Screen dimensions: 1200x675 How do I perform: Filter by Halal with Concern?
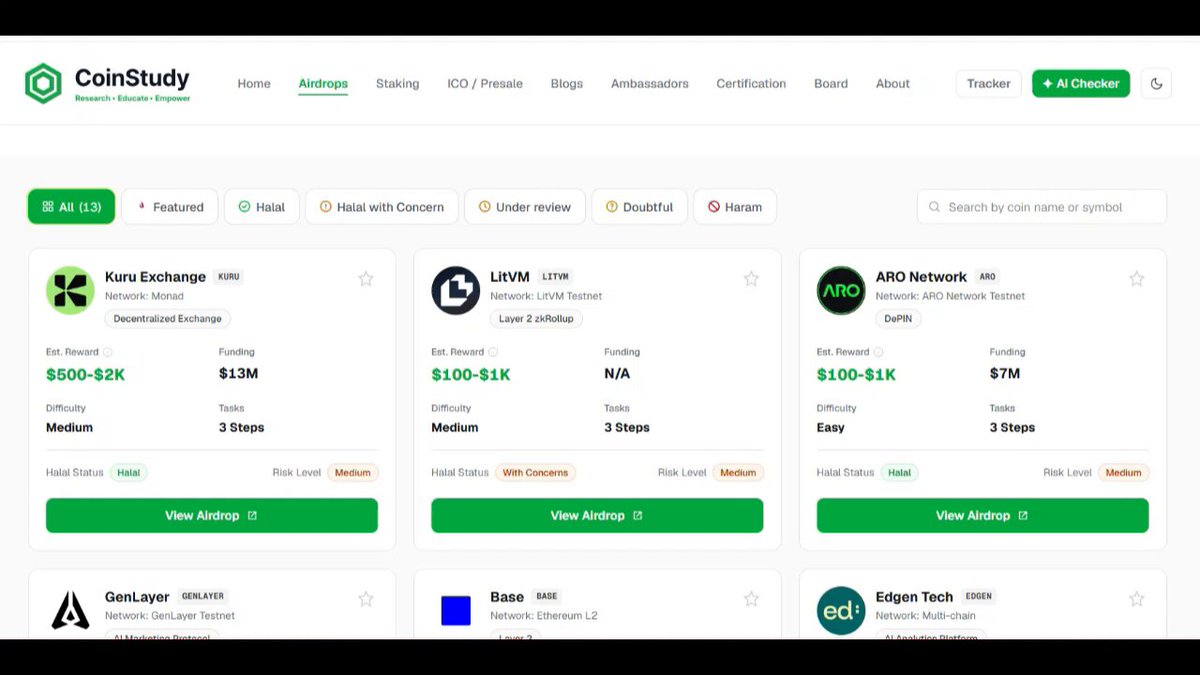[x=382, y=207]
